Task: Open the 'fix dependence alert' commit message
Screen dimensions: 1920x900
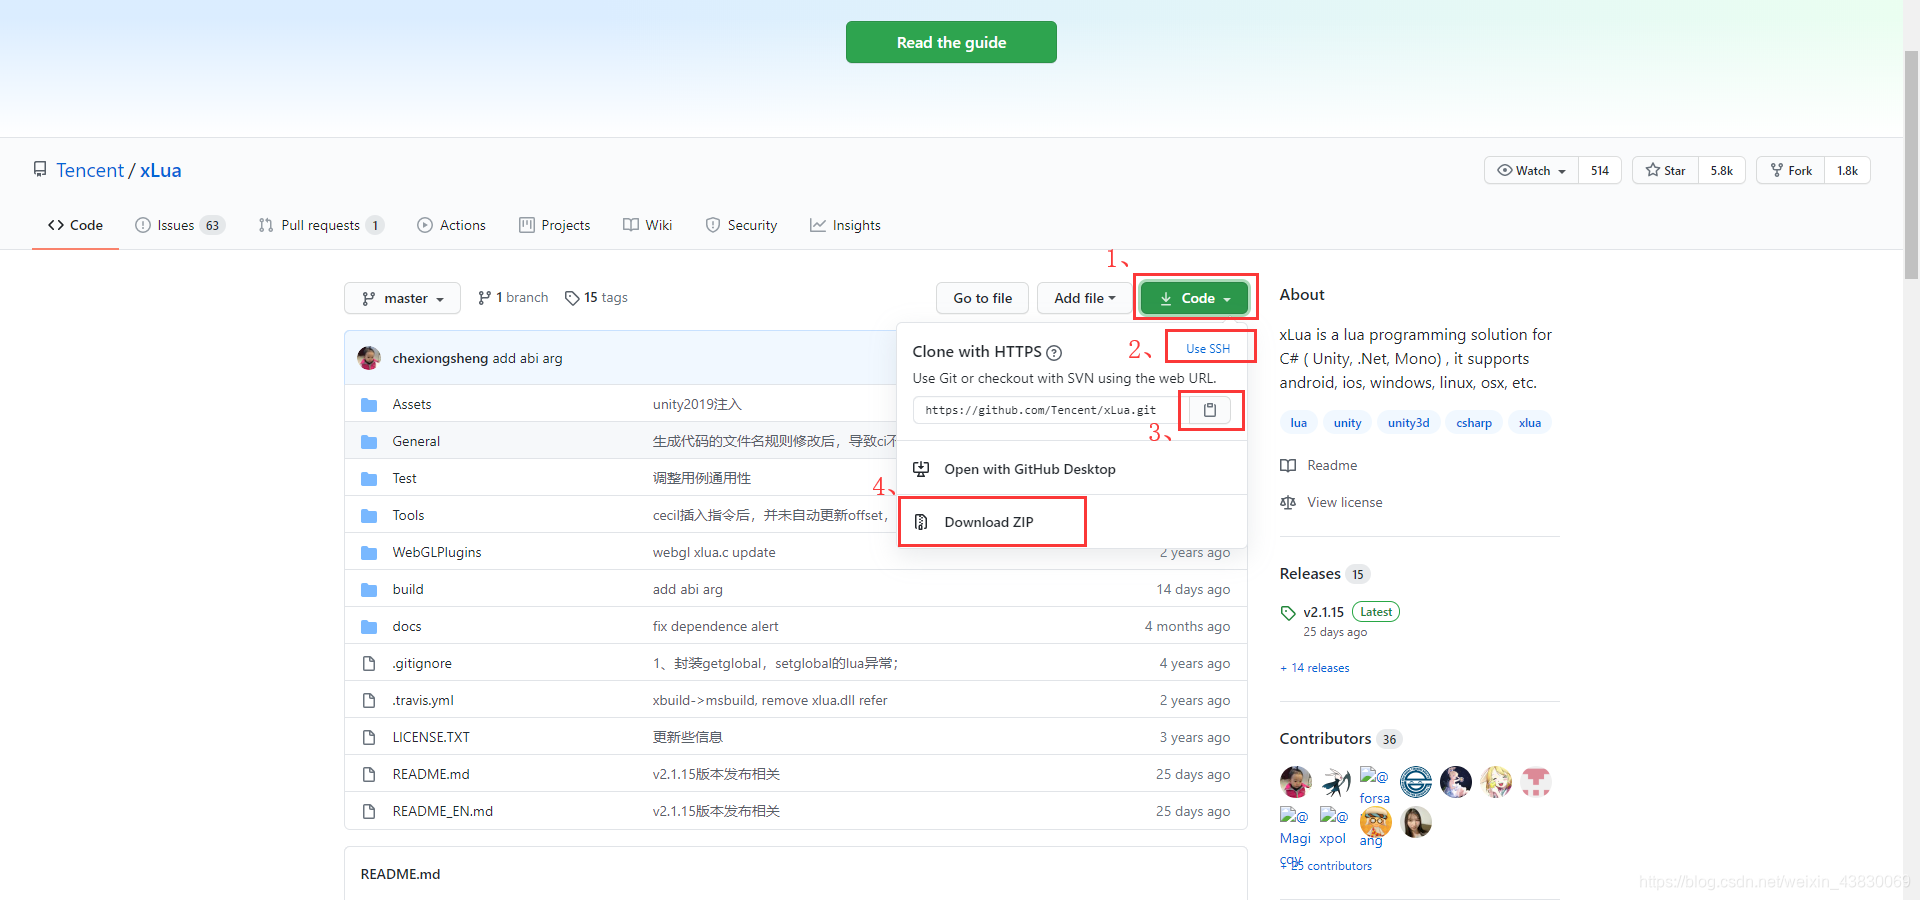Action: click(715, 626)
